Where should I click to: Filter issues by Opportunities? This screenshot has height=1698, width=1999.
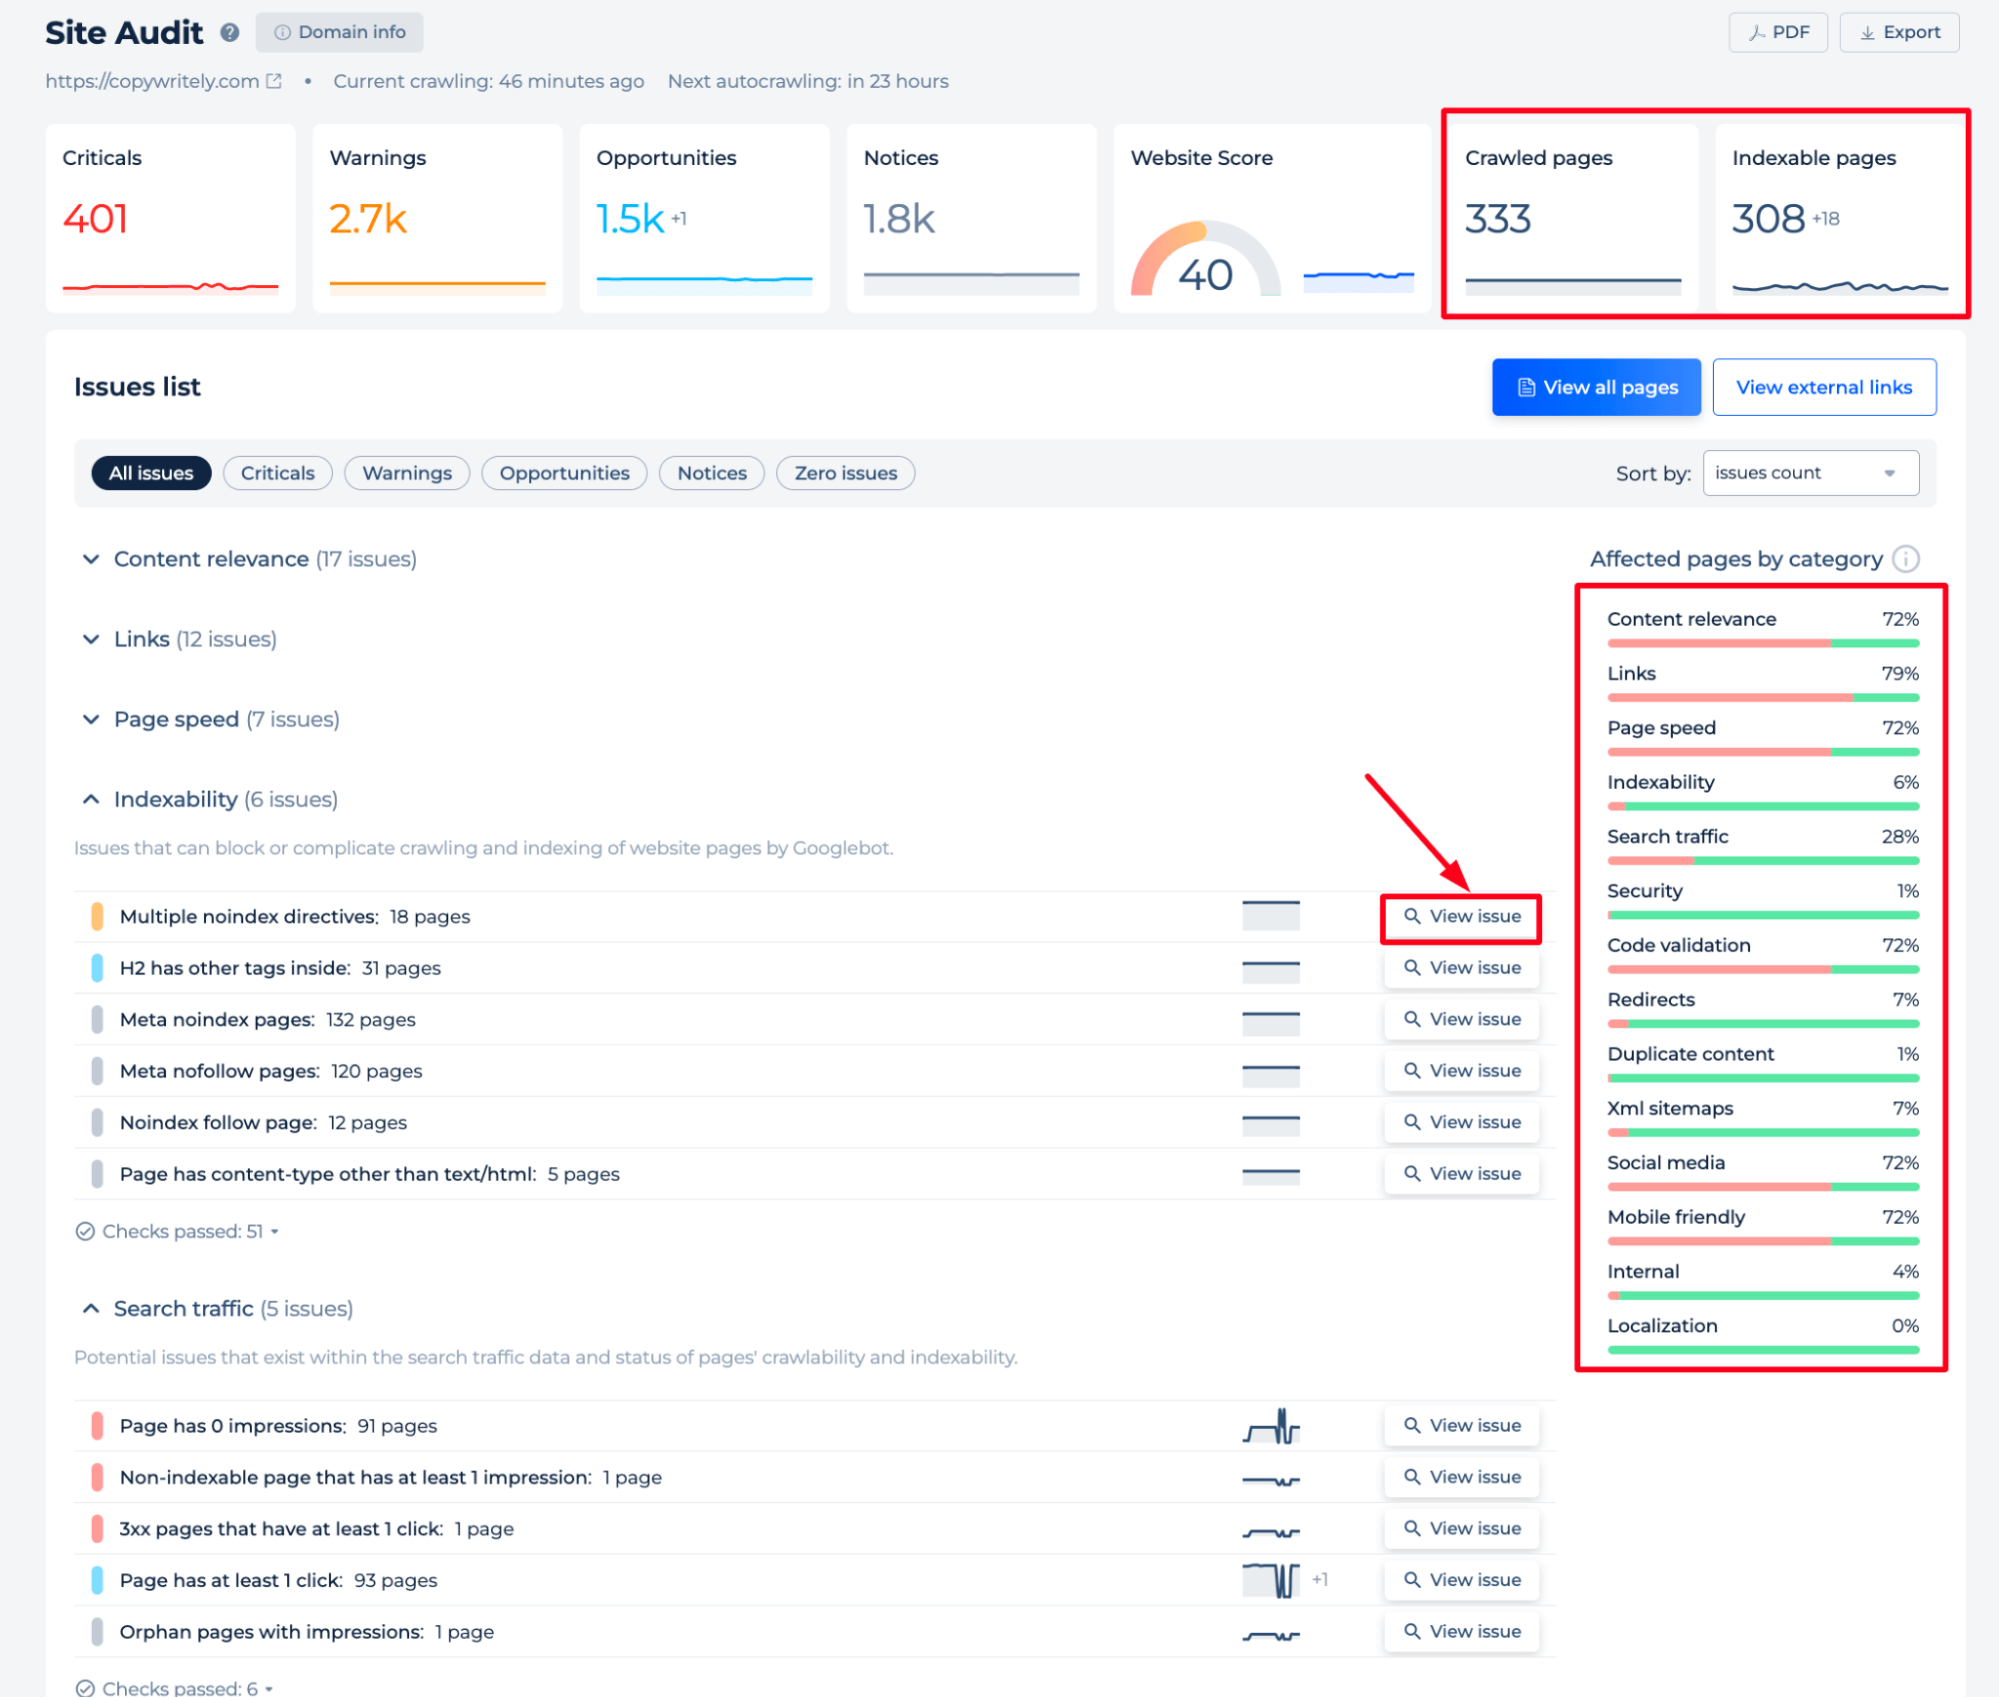(564, 473)
